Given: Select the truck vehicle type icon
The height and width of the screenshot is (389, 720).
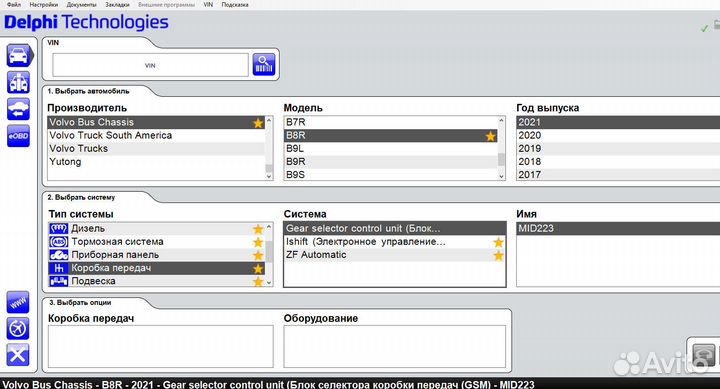Looking at the screenshot, I should (18, 82).
